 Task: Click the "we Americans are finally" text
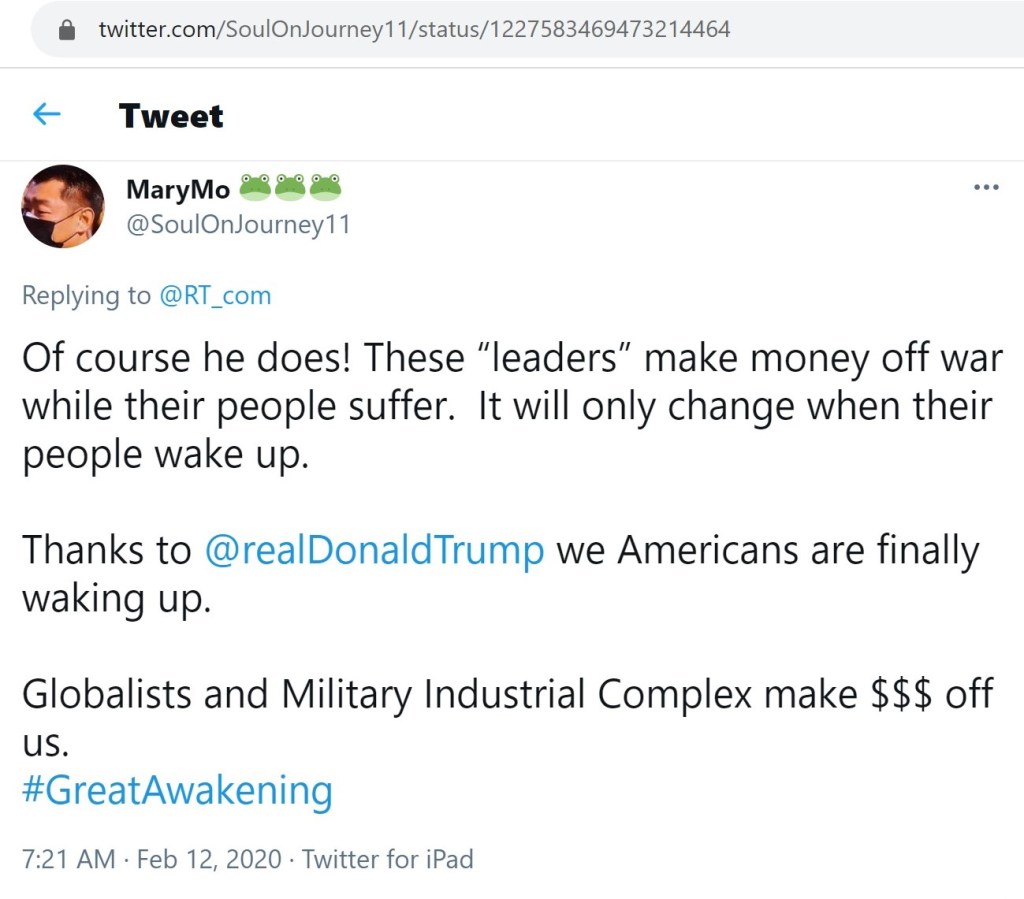(x=767, y=550)
